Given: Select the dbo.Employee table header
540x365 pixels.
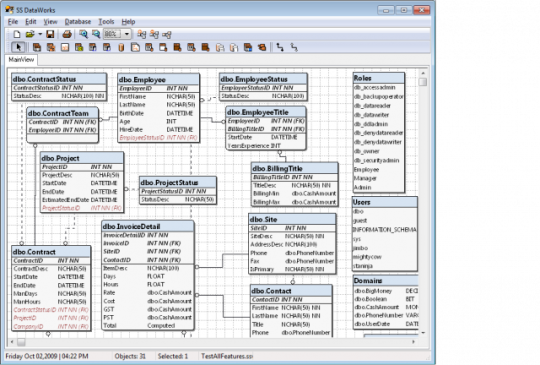Looking at the screenshot, I should (x=158, y=80).
